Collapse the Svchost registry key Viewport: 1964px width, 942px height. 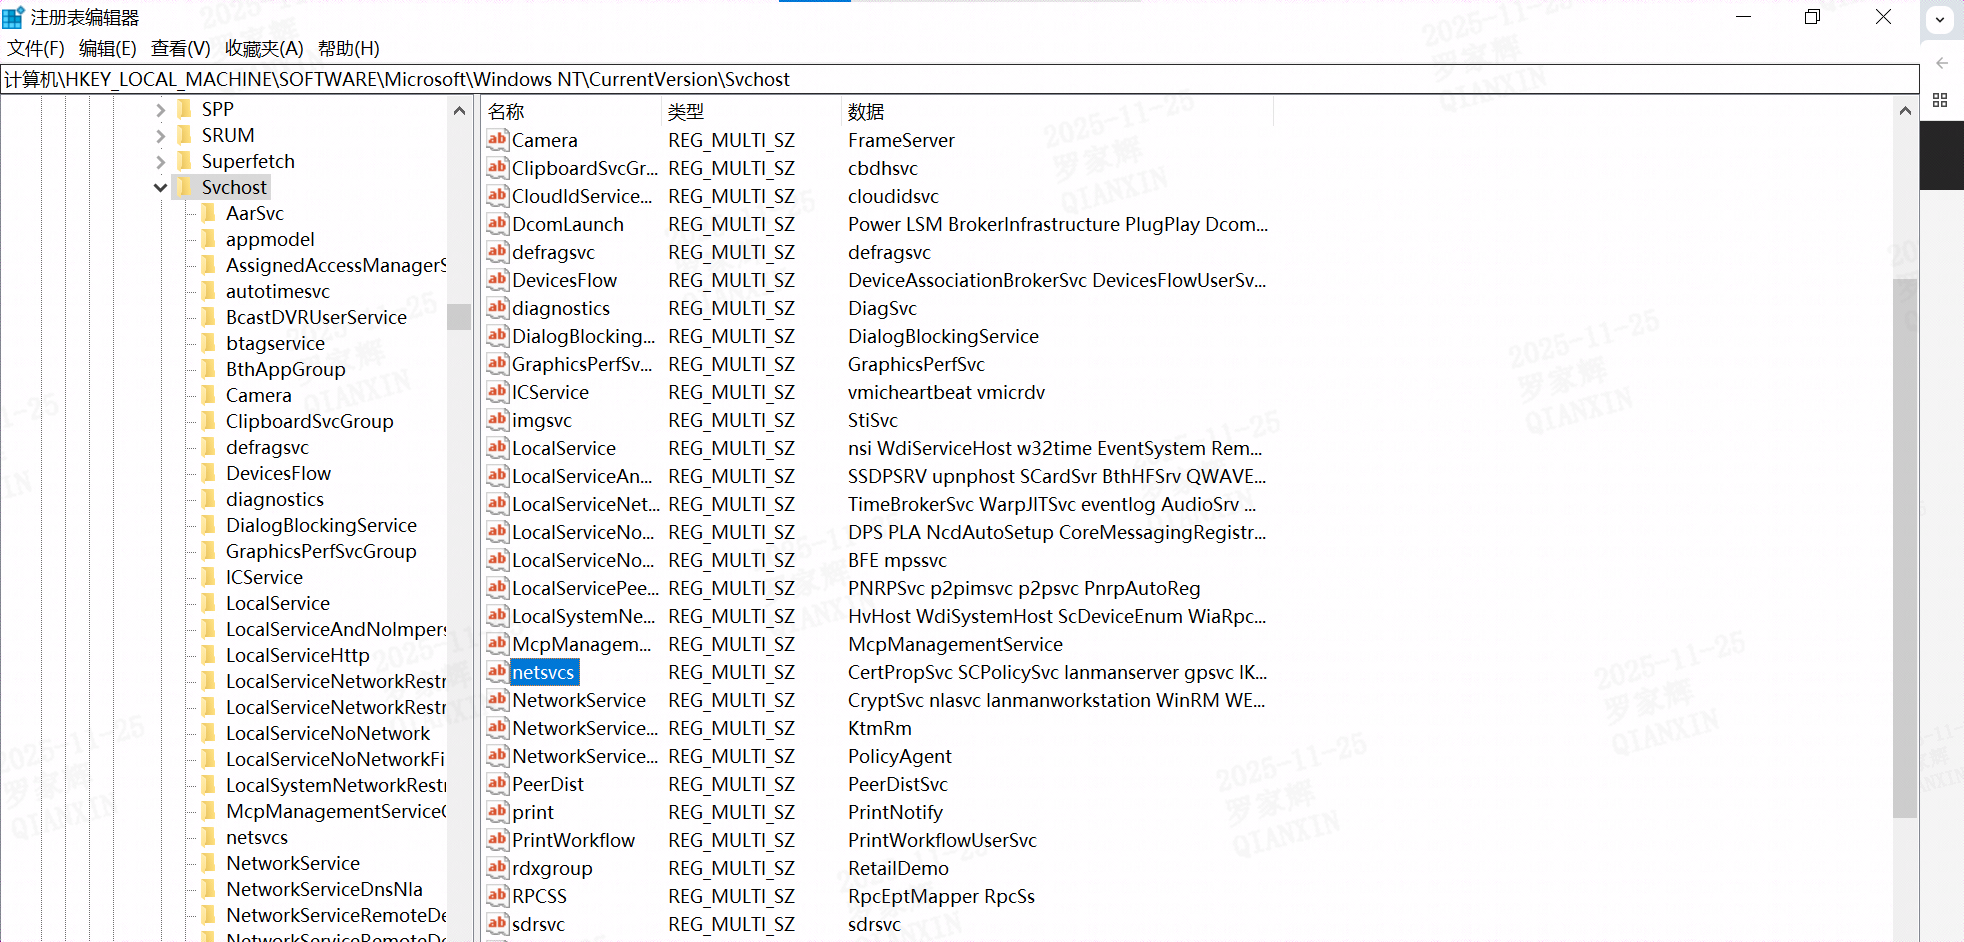point(160,187)
